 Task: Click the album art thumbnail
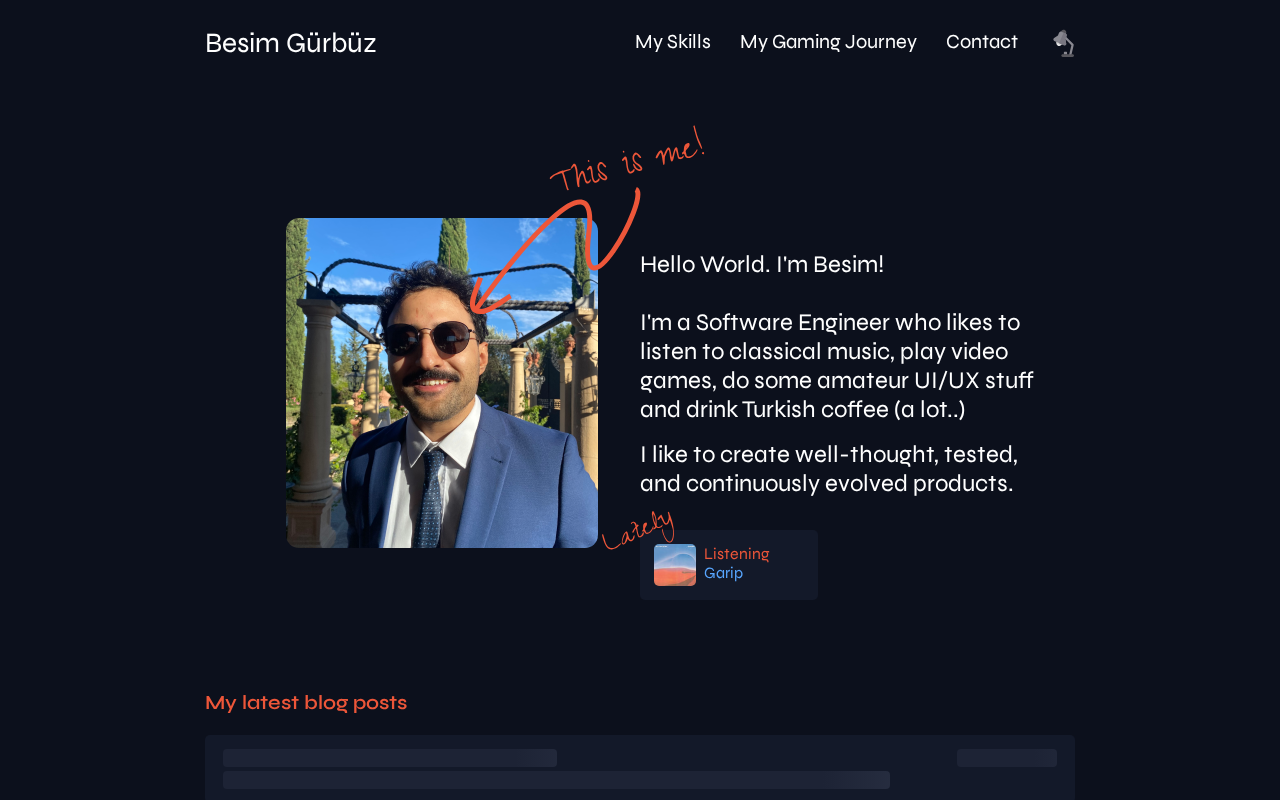(x=675, y=565)
